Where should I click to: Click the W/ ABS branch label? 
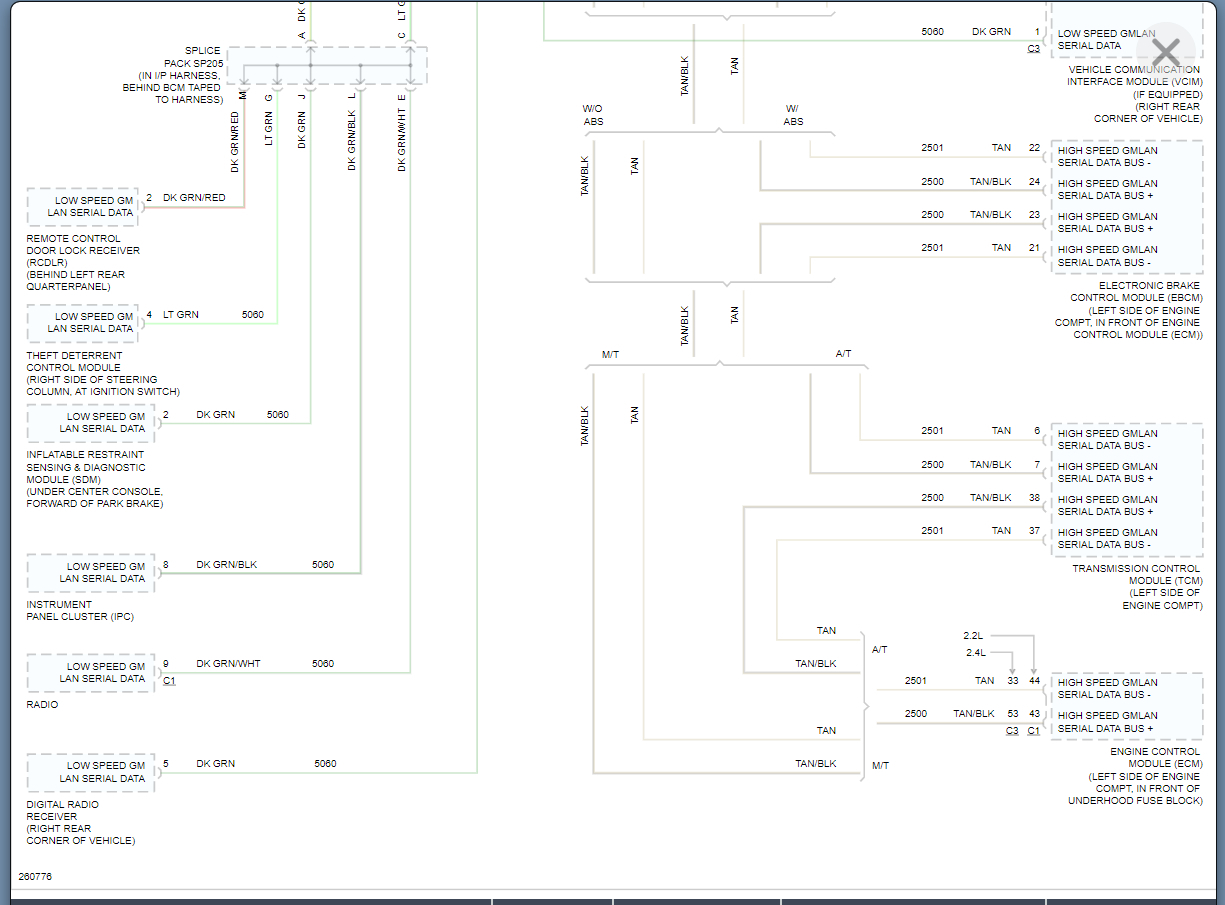tap(792, 115)
